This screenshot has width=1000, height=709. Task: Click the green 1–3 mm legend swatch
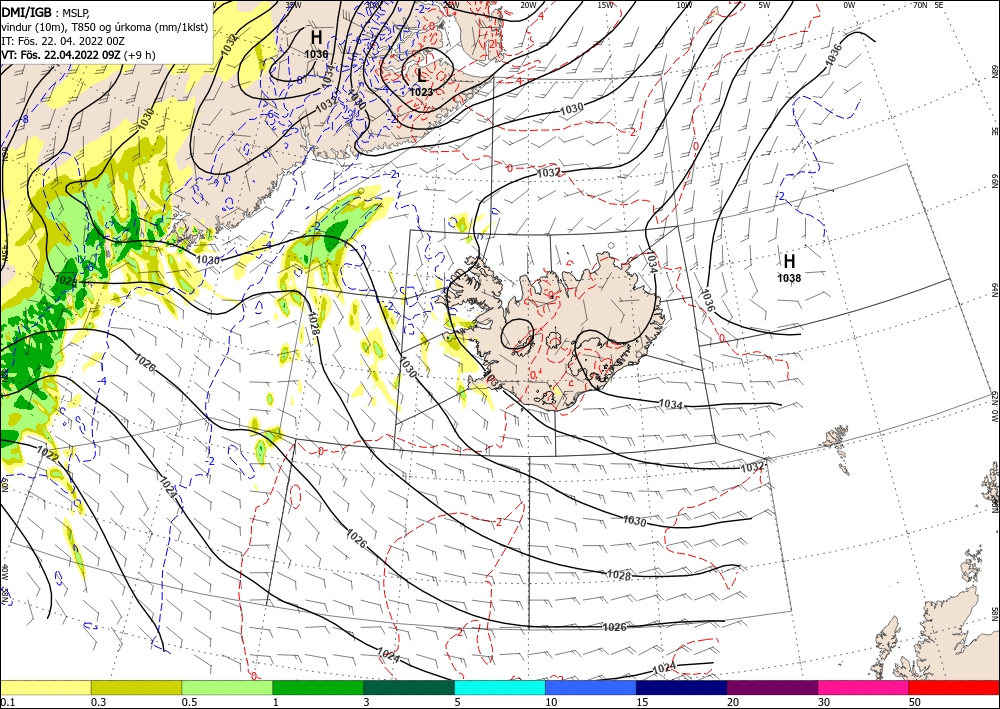(318, 687)
